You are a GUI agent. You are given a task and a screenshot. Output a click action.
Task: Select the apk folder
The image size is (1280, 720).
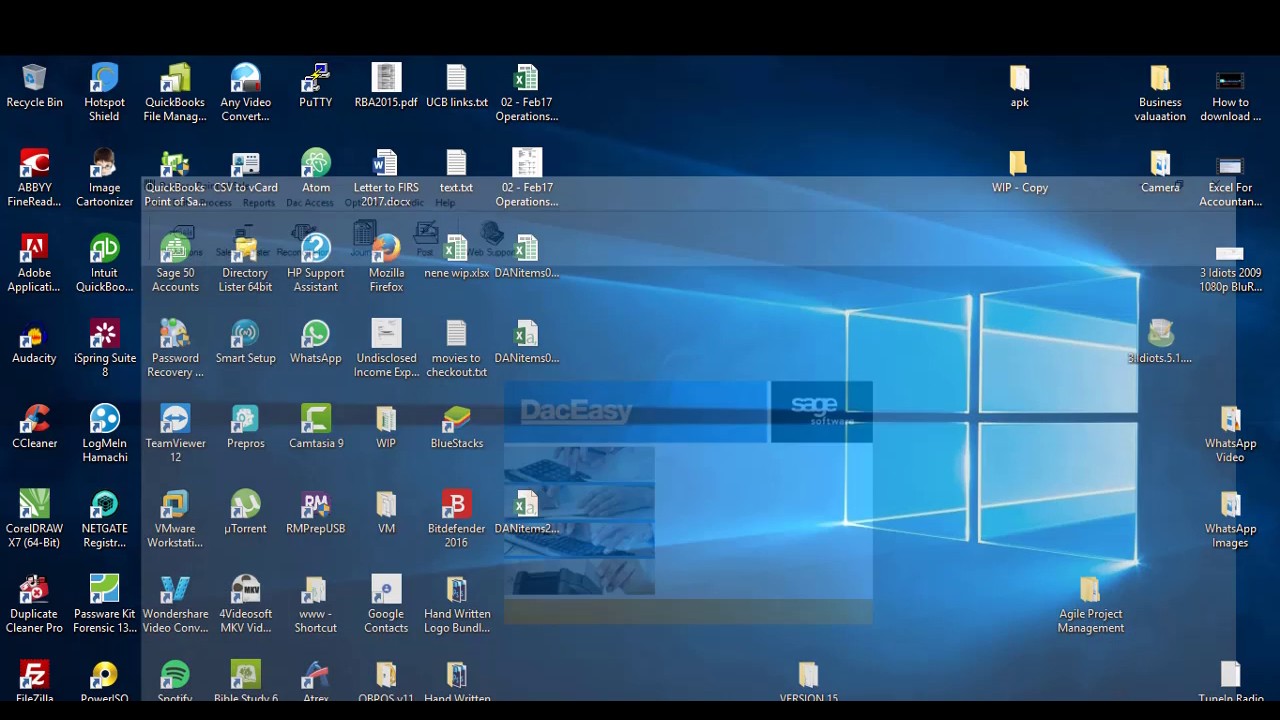tap(1019, 86)
